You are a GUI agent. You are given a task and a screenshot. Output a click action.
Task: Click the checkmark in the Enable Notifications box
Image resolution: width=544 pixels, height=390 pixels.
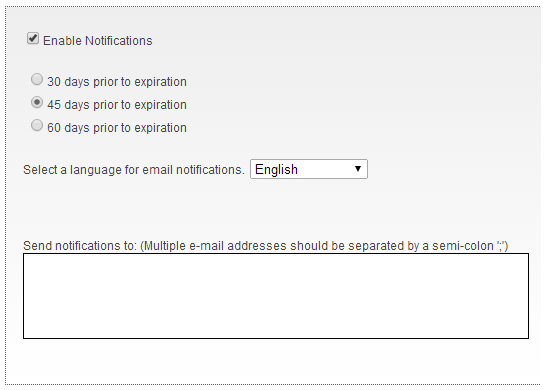33,38
